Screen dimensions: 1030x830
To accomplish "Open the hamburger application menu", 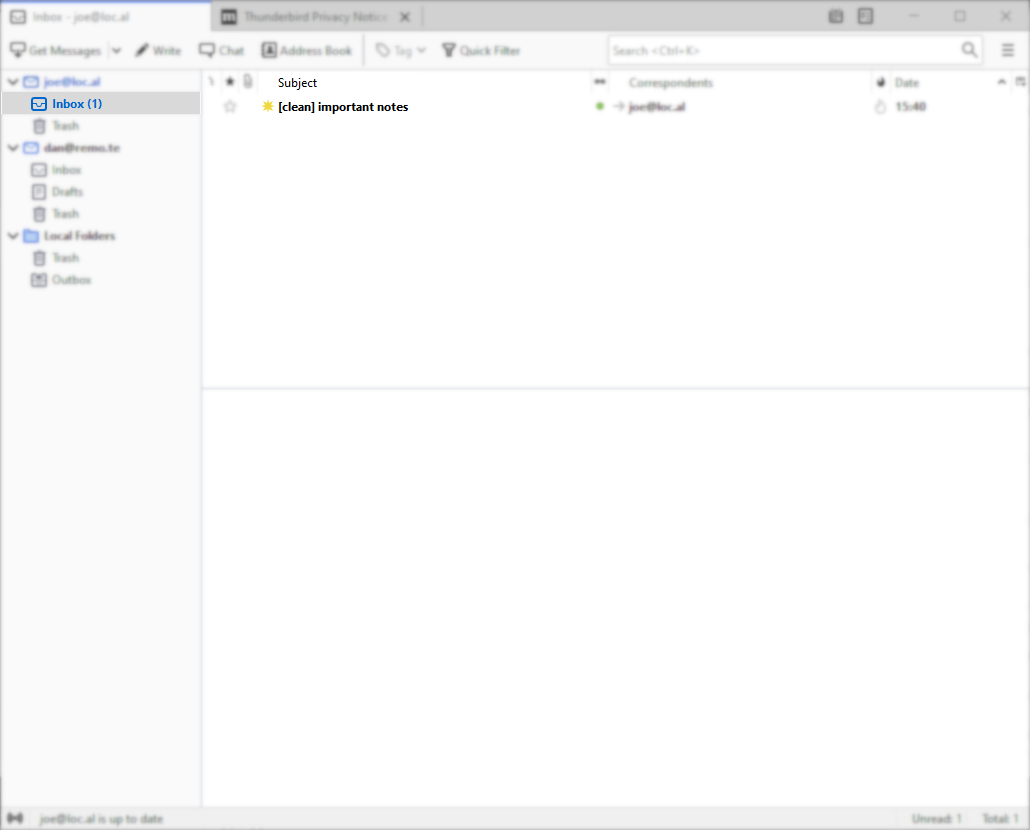I will tap(1008, 51).
